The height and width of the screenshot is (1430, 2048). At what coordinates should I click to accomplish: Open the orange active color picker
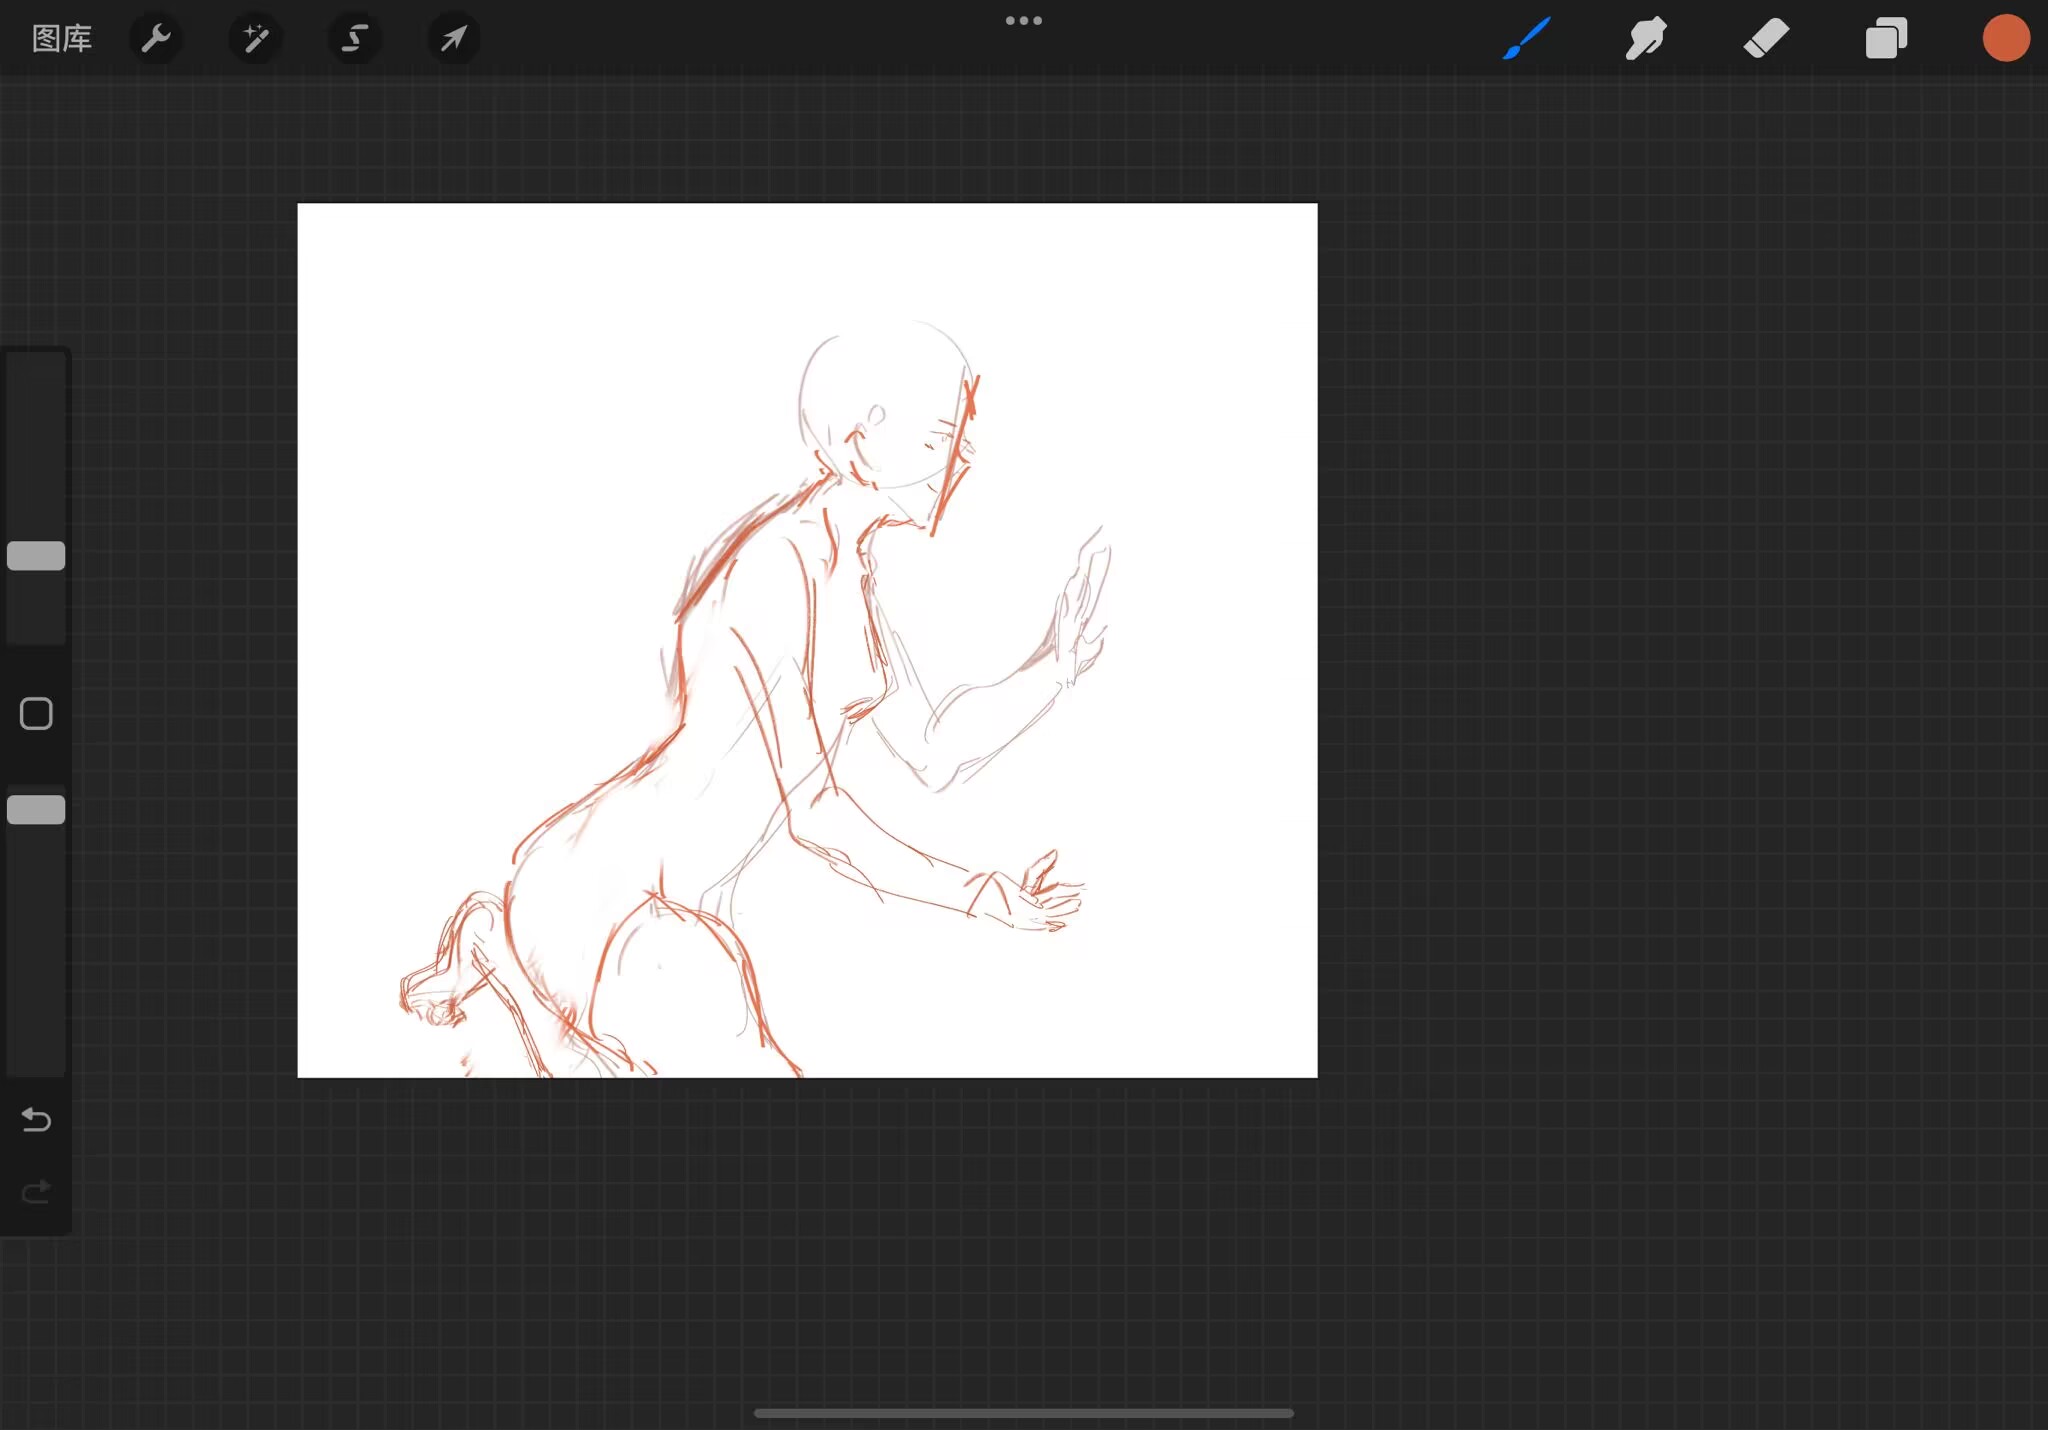point(2005,39)
